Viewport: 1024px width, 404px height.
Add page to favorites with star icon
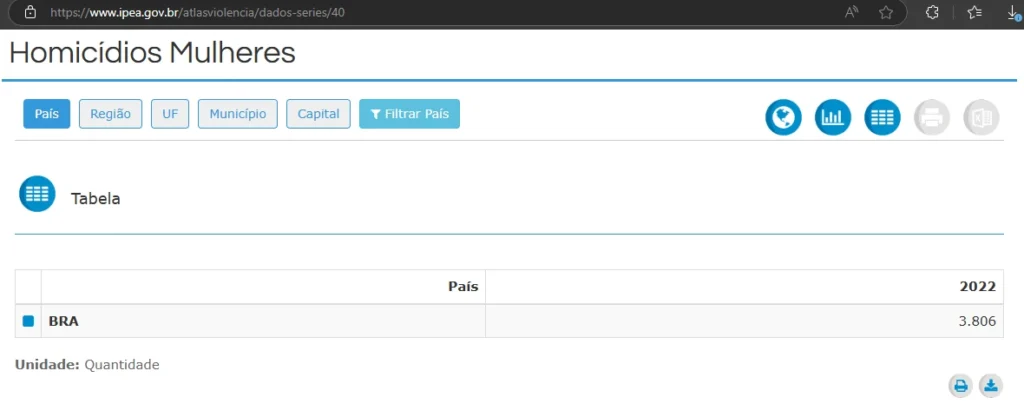tap(885, 13)
